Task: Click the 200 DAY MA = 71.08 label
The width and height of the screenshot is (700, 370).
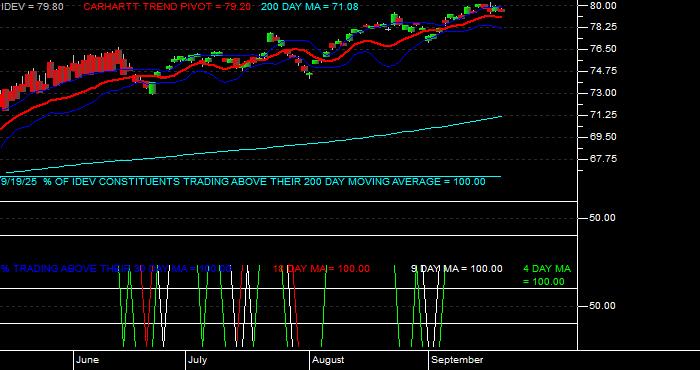Action: (x=310, y=7)
